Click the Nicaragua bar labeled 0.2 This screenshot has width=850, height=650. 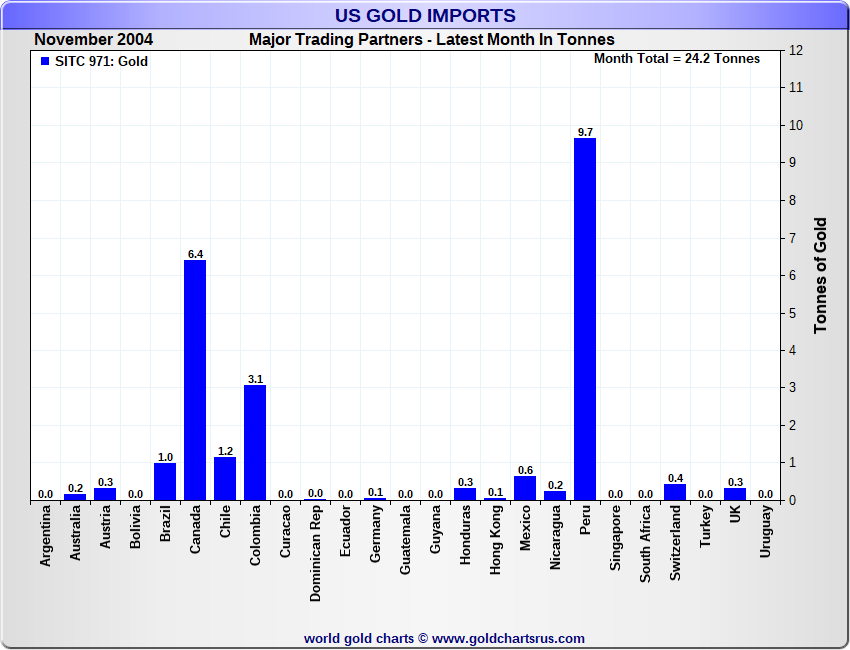pyautogui.click(x=555, y=495)
